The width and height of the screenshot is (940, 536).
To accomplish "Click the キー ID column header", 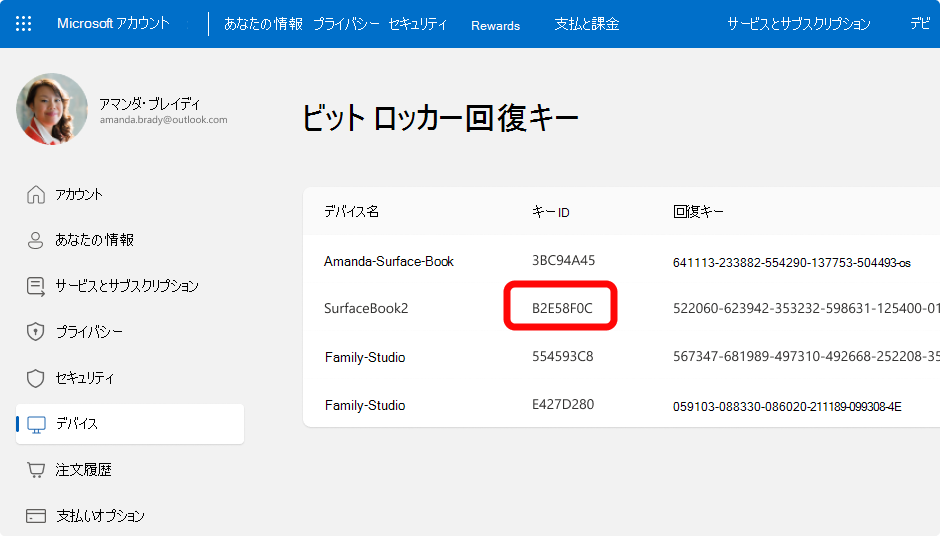I will point(550,212).
